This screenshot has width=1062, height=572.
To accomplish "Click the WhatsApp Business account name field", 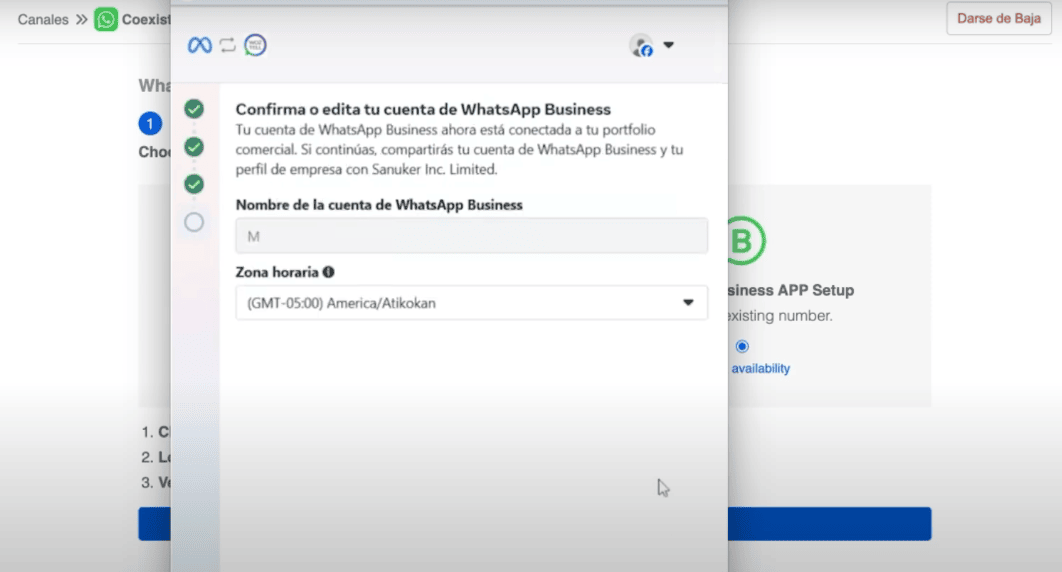I will click(x=471, y=236).
